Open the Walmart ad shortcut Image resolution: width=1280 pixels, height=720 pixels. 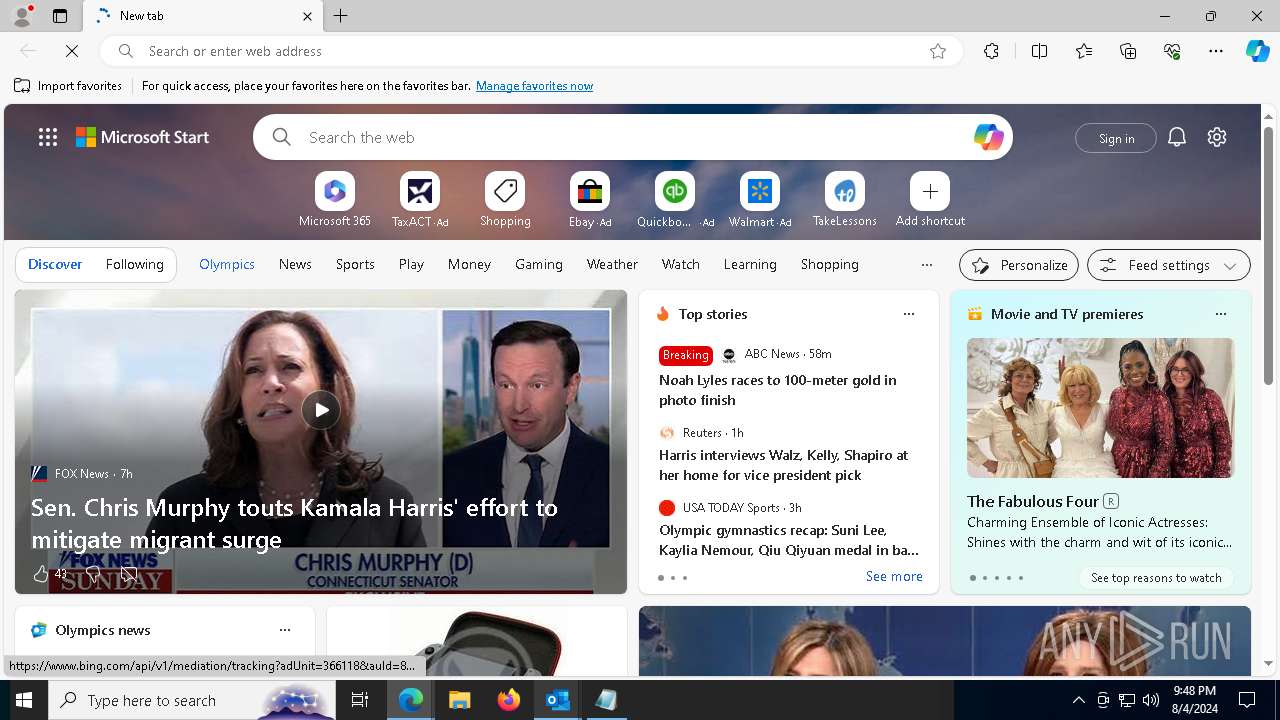[x=760, y=191]
